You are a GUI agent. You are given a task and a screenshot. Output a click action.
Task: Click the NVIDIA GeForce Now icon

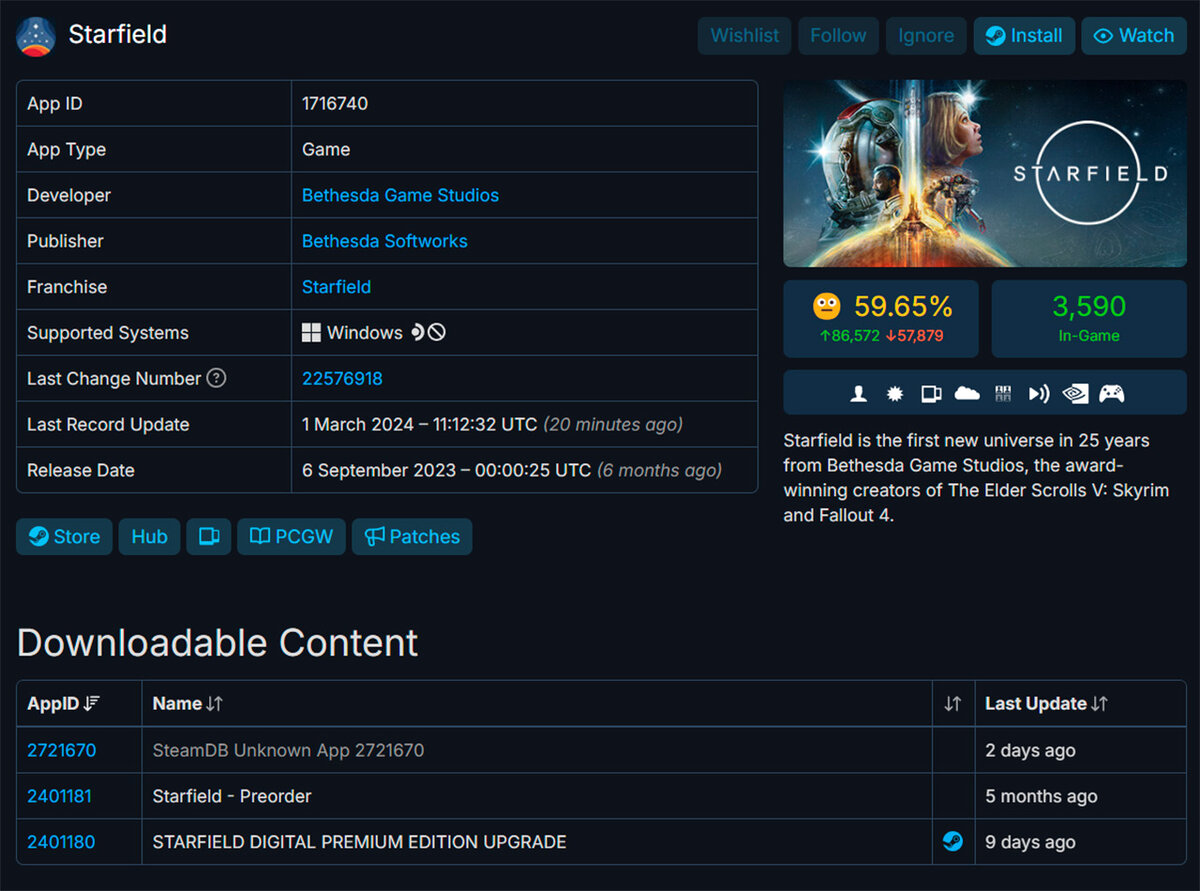point(1075,394)
